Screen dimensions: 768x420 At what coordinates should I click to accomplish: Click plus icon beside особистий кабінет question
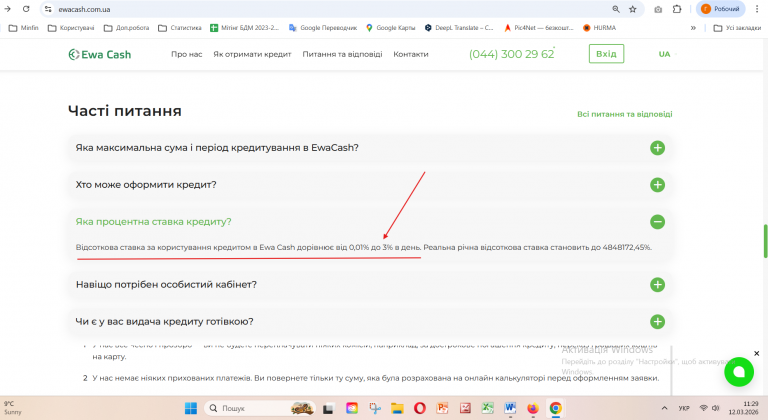point(657,285)
